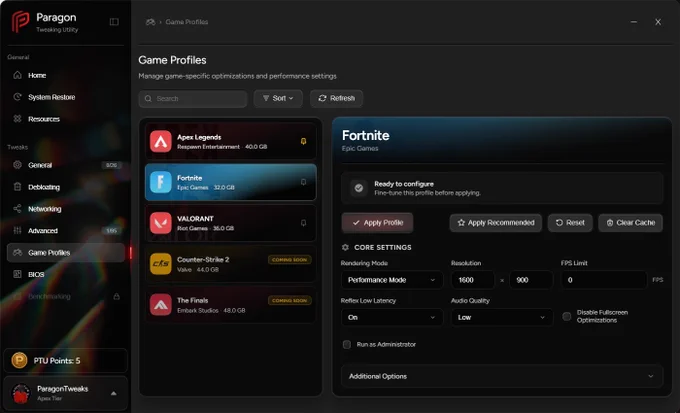Click the General tweaks counter badge
This screenshot has width=680, height=413.
click(111, 165)
